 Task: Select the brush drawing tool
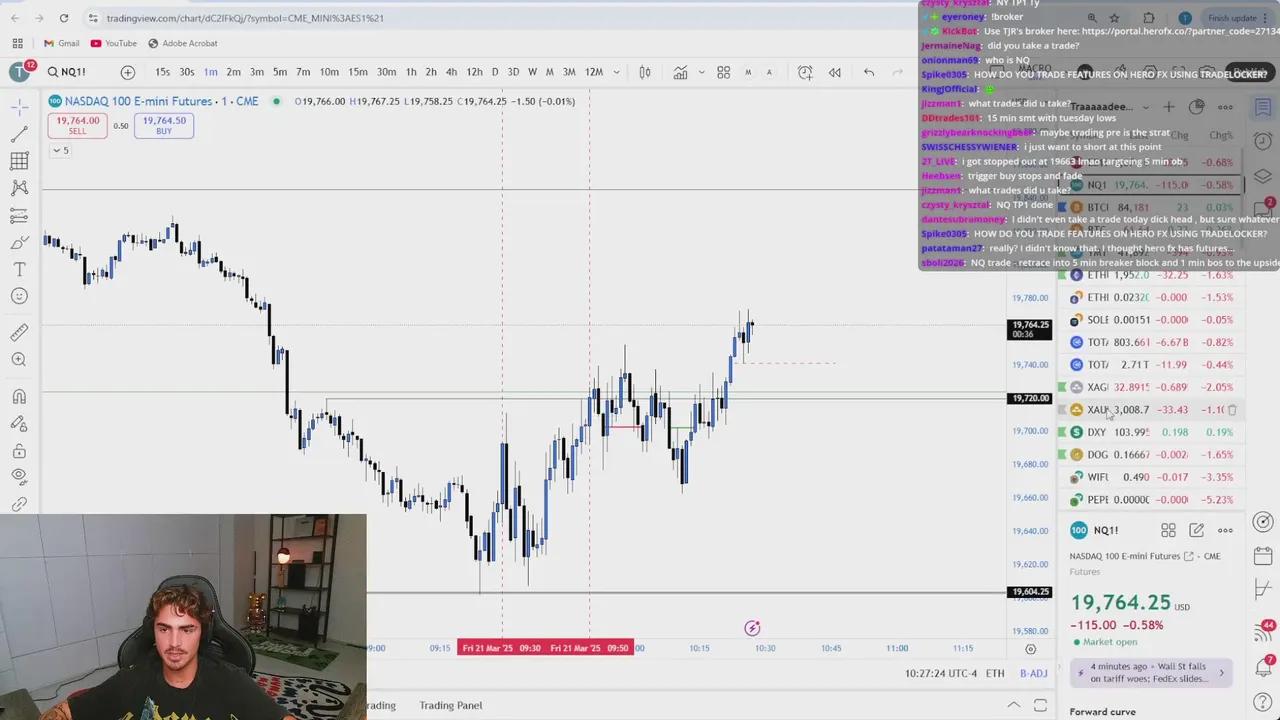pos(19,242)
